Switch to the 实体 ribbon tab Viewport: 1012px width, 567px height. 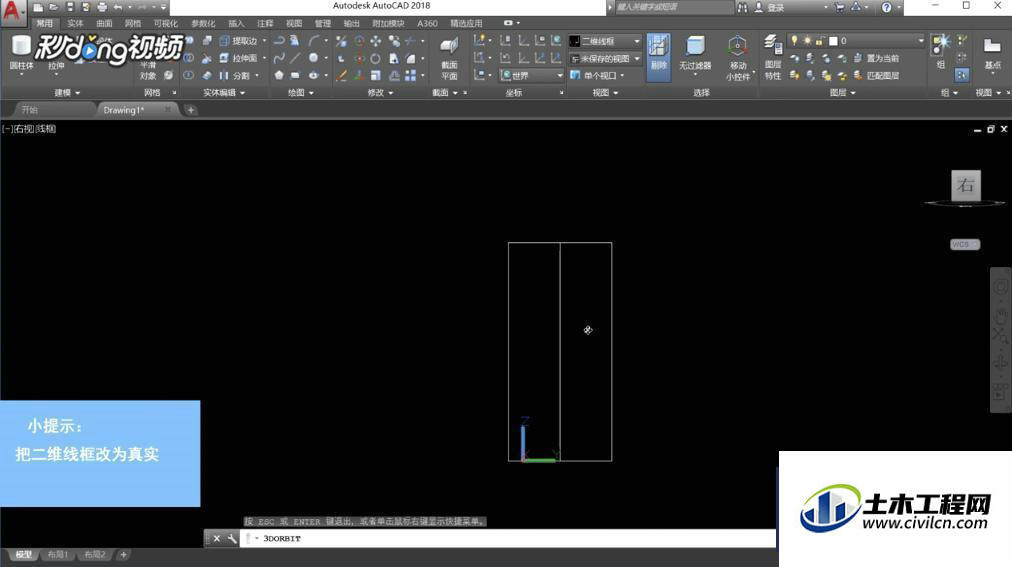[x=75, y=23]
